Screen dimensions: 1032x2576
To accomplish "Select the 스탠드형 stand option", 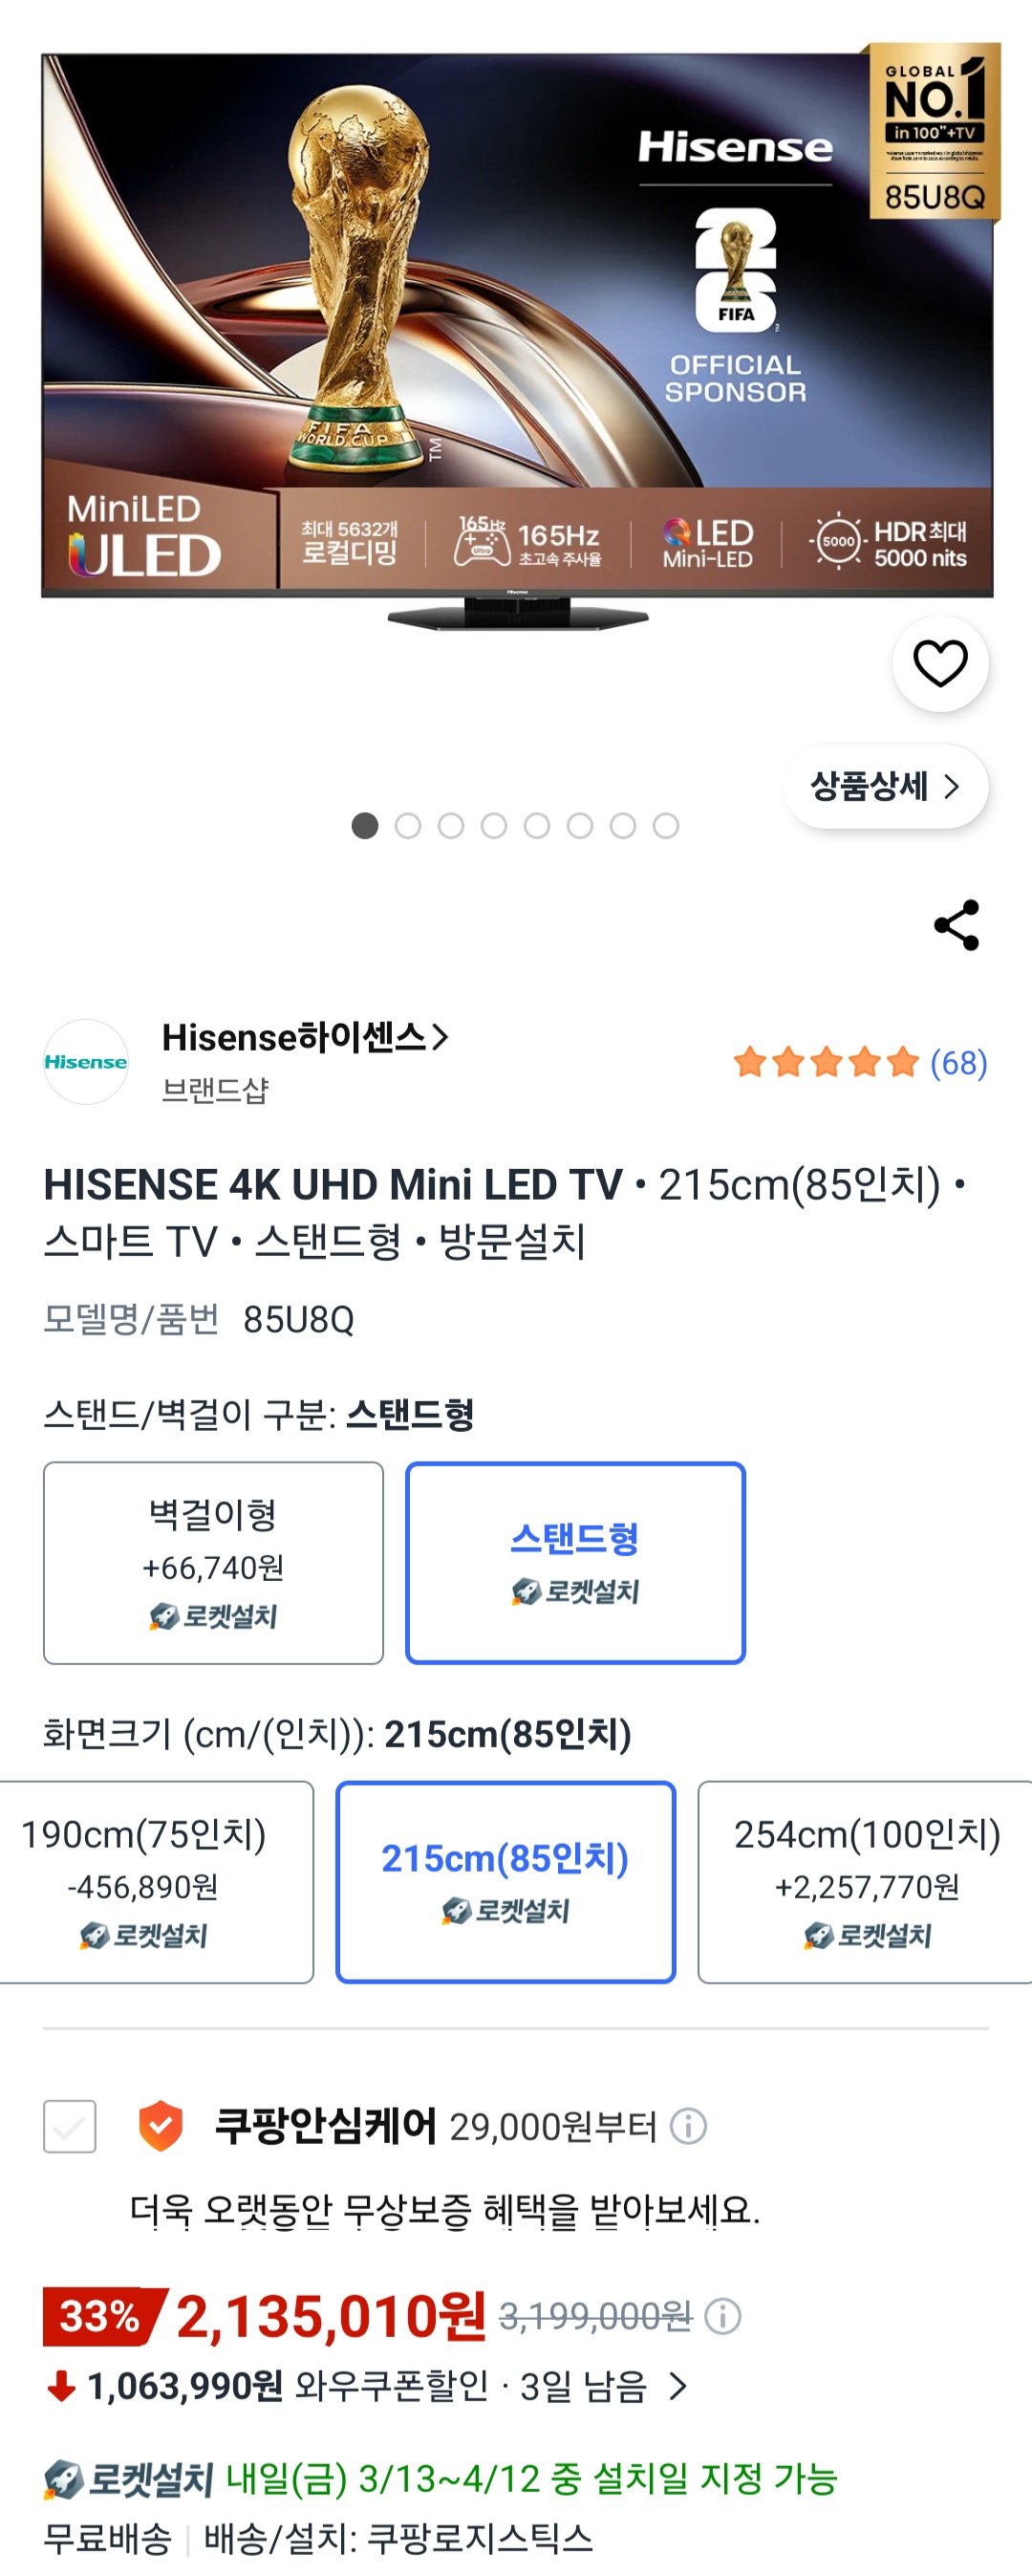I will click(575, 1563).
